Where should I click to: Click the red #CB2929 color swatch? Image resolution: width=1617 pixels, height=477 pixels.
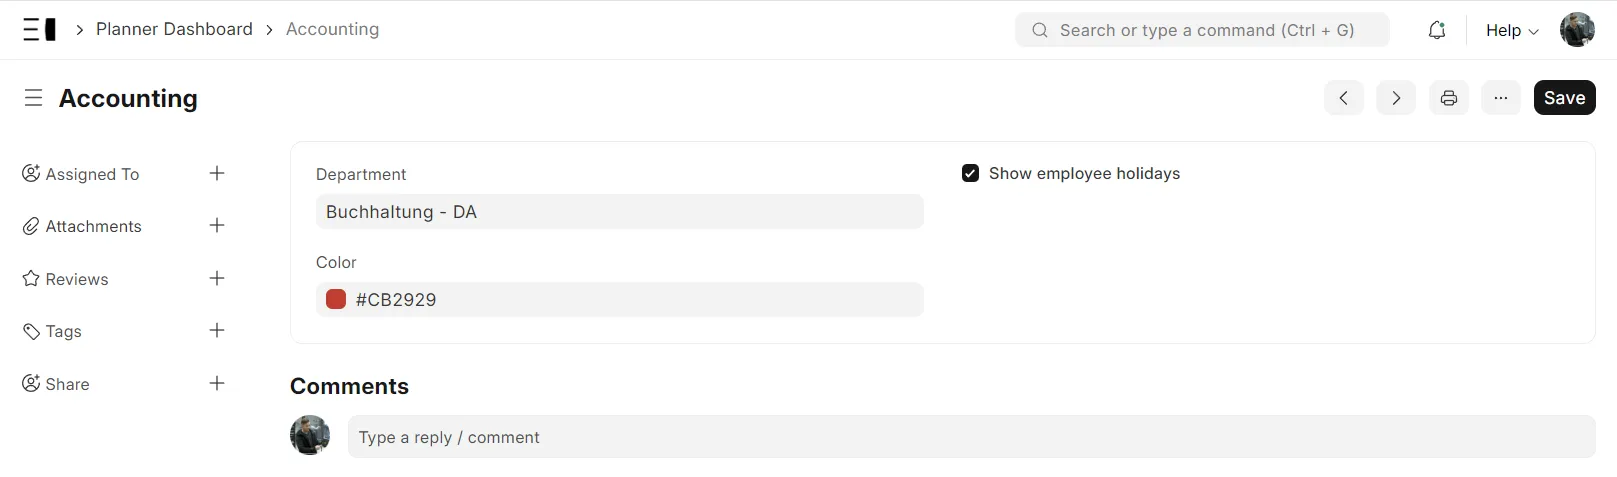(x=336, y=299)
